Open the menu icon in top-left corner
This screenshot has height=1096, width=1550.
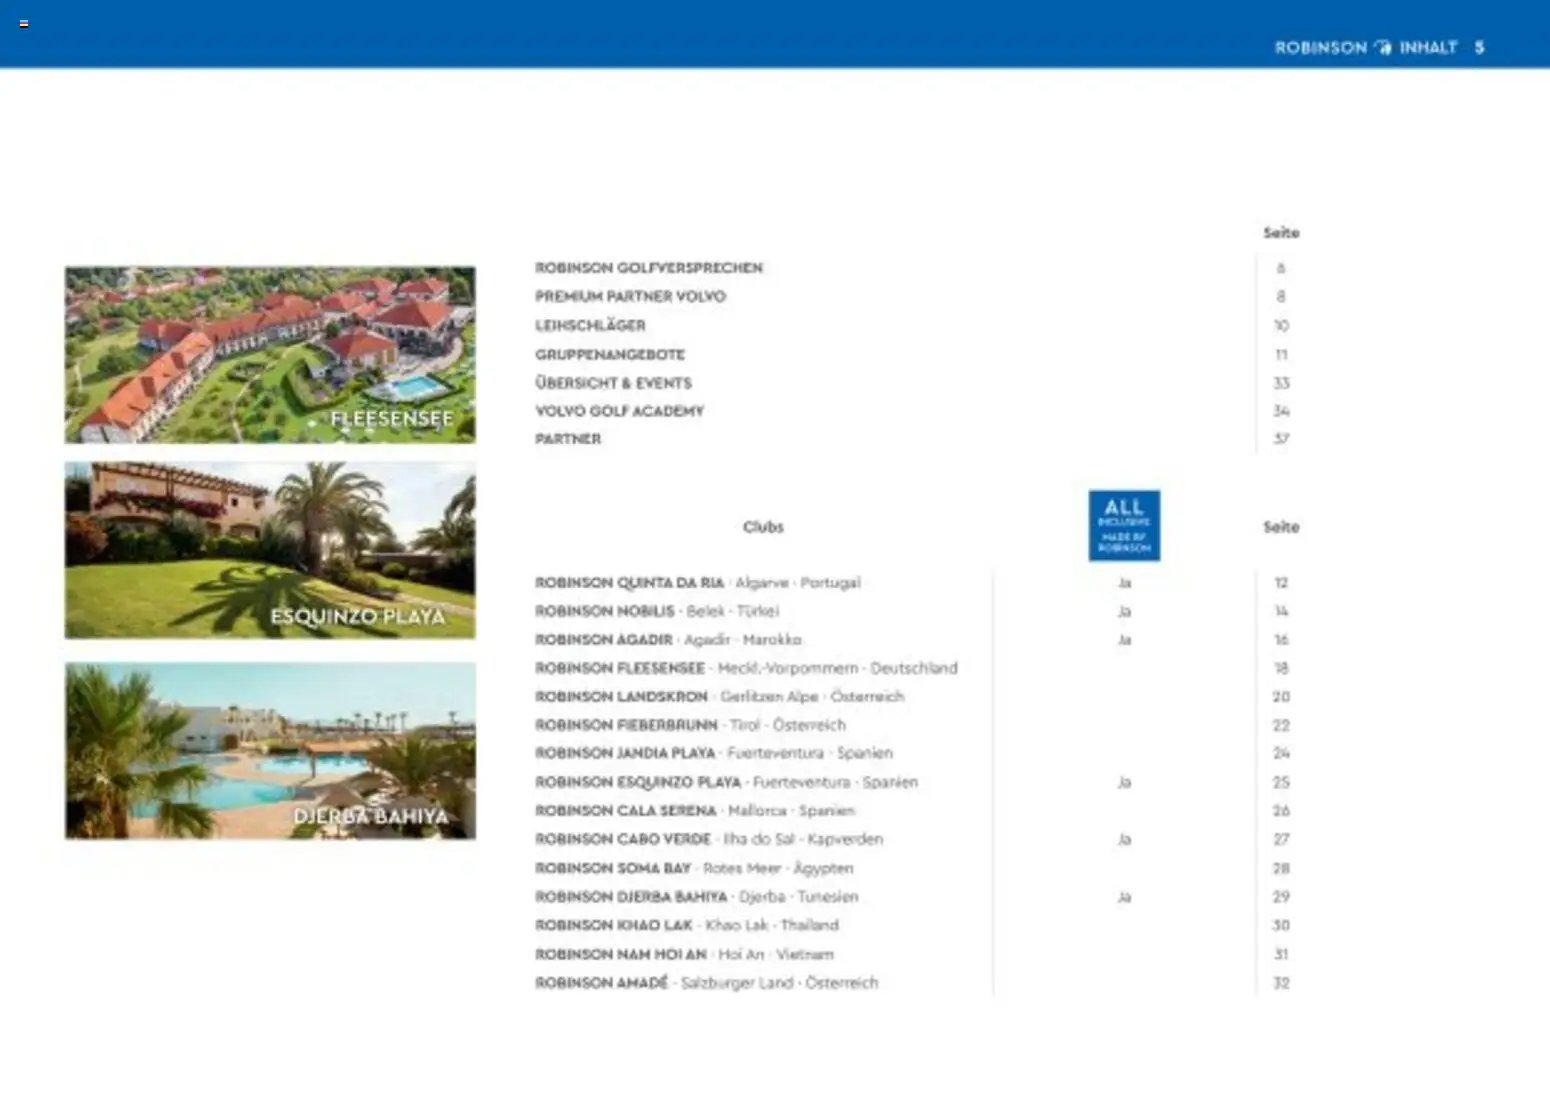tap(24, 23)
